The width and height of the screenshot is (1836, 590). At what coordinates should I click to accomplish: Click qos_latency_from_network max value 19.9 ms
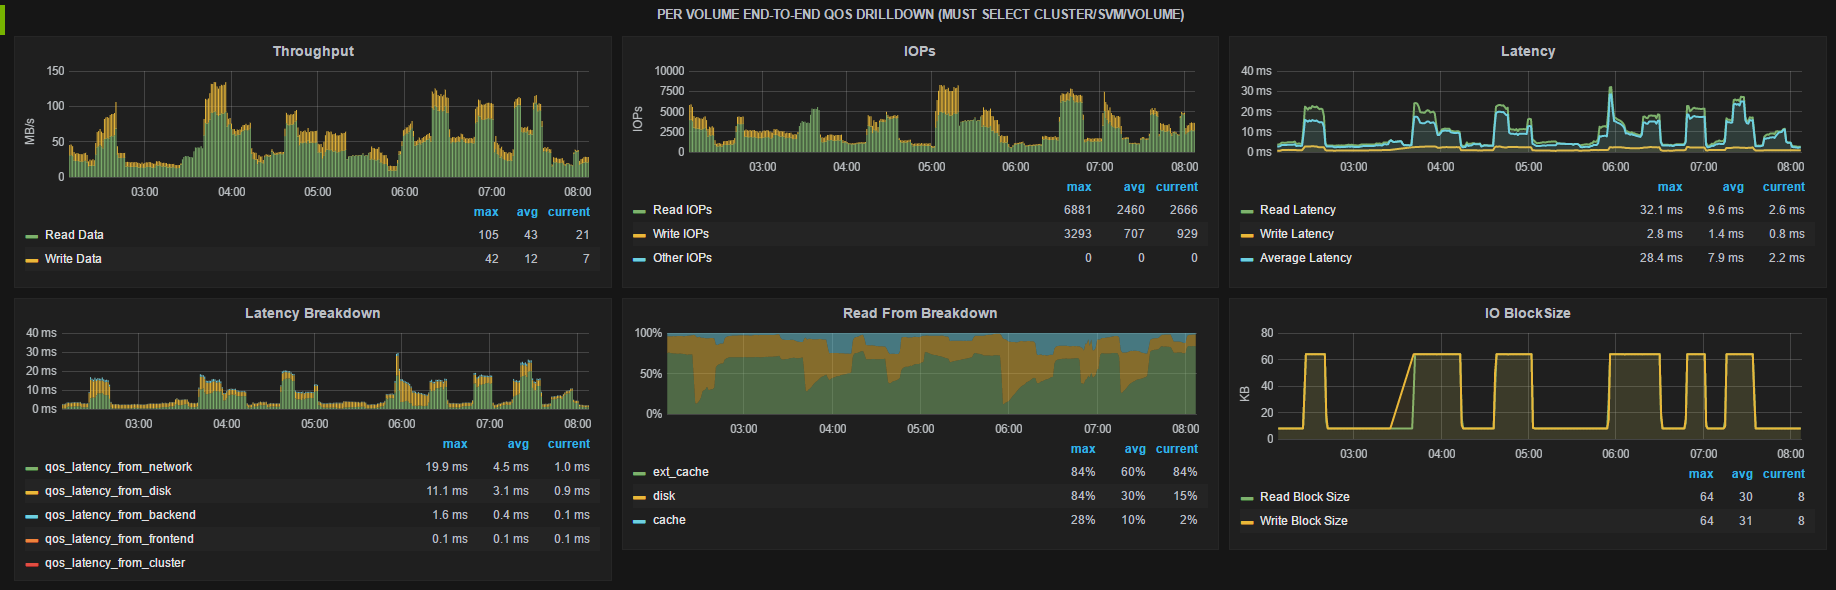446,467
